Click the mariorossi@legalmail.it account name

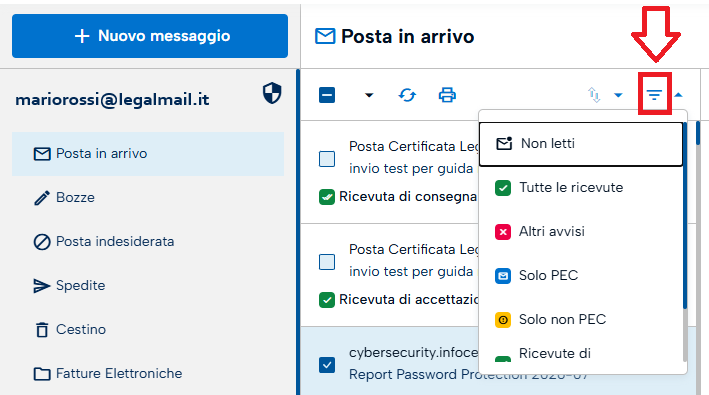112,100
